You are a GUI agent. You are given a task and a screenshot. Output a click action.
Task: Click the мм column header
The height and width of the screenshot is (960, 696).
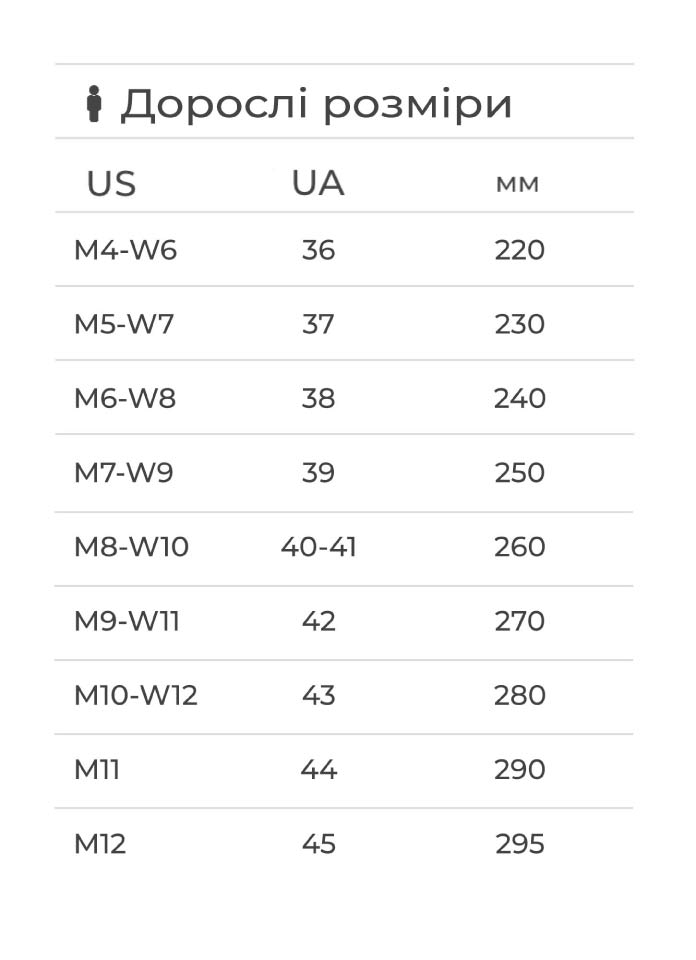(x=518, y=185)
